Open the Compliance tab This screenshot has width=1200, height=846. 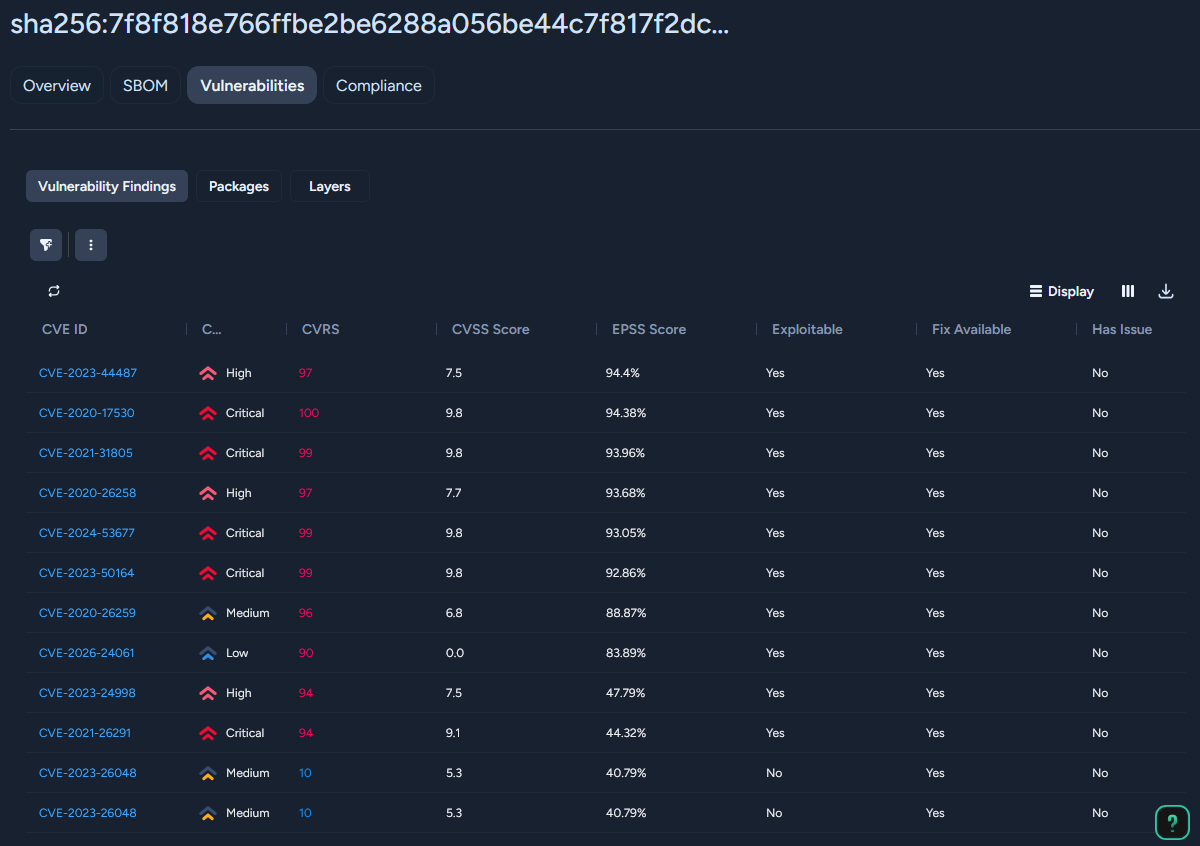tap(379, 85)
